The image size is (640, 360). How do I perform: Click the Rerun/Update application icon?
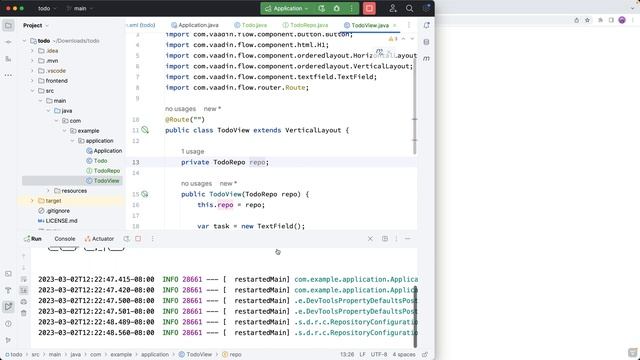tap(322, 8)
